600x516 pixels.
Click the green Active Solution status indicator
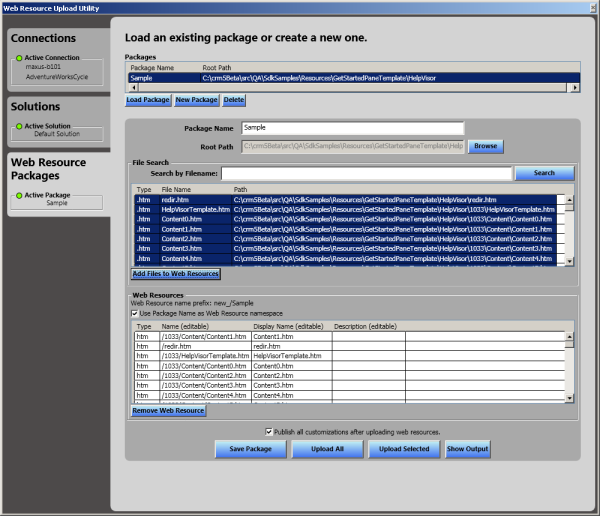pos(19,125)
